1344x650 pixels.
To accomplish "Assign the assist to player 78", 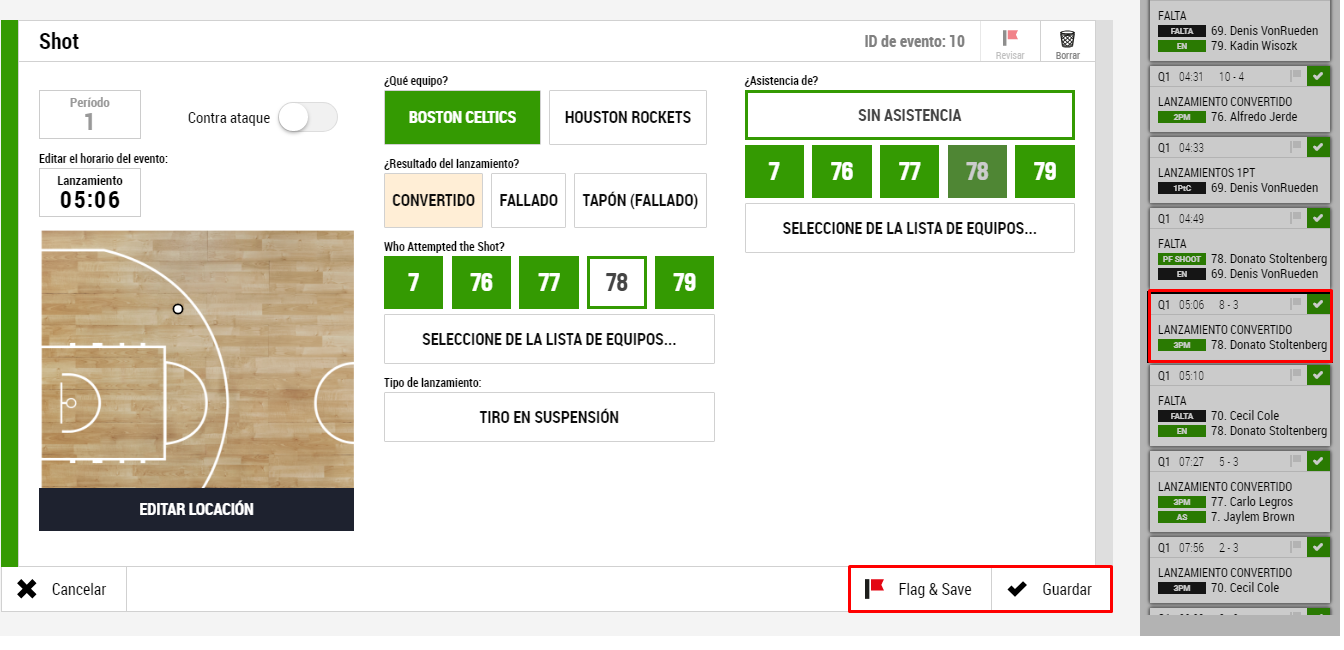I will [977, 171].
